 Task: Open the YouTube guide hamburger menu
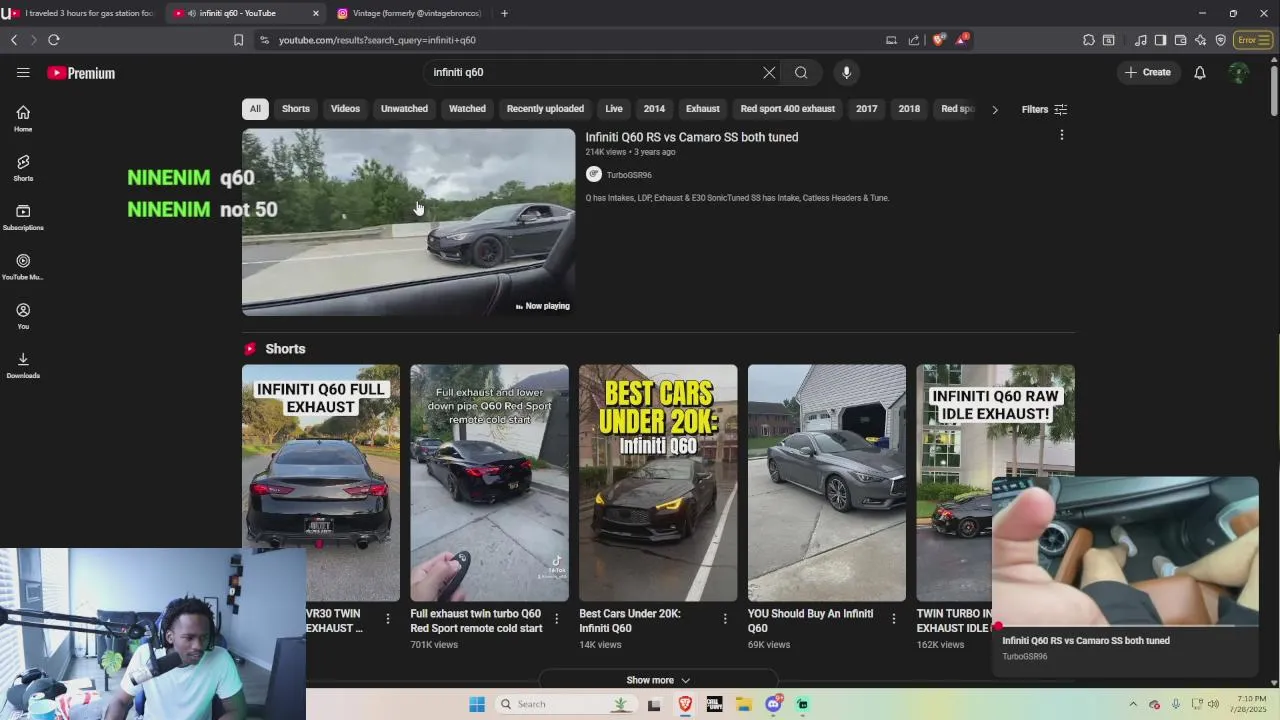23,72
